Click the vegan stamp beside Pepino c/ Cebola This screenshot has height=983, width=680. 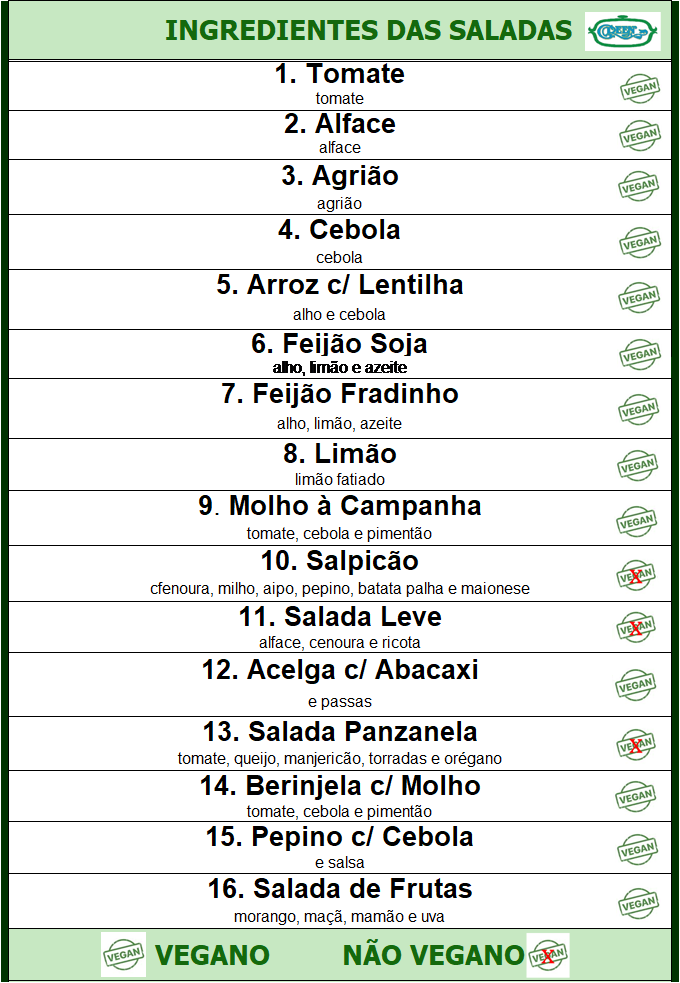coord(637,849)
